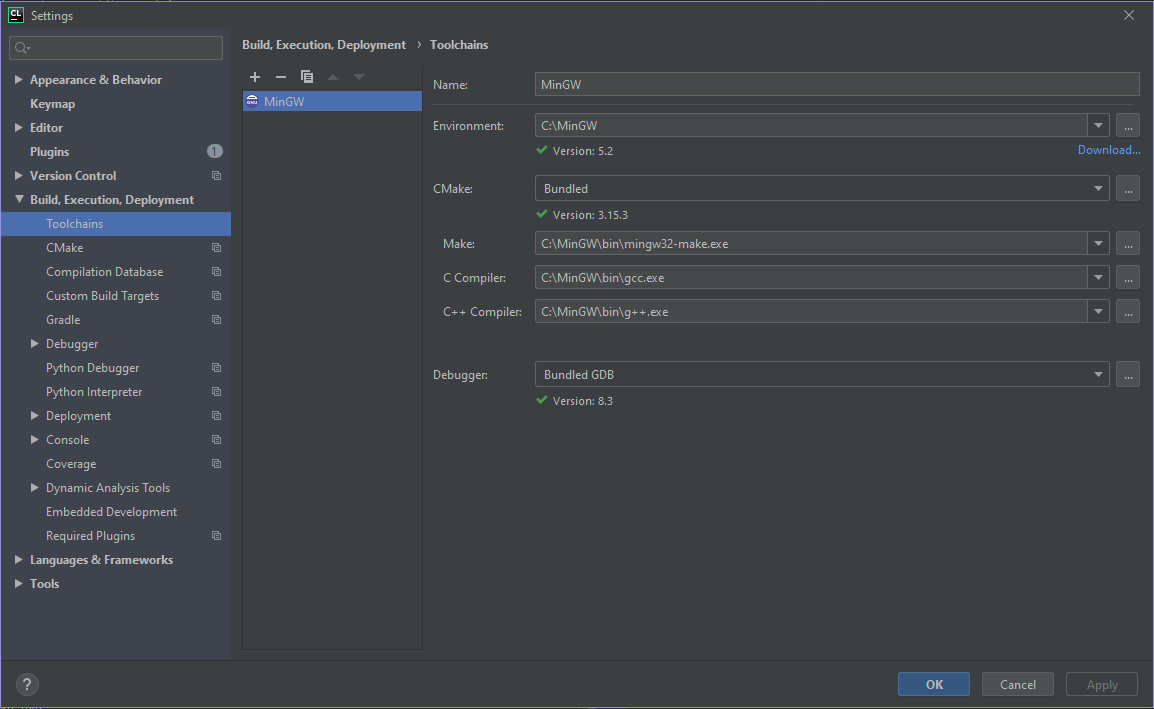This screenshot has width=1154, height=709.
Task: Browse for a different Make executable
Action: coord(1128,243)
